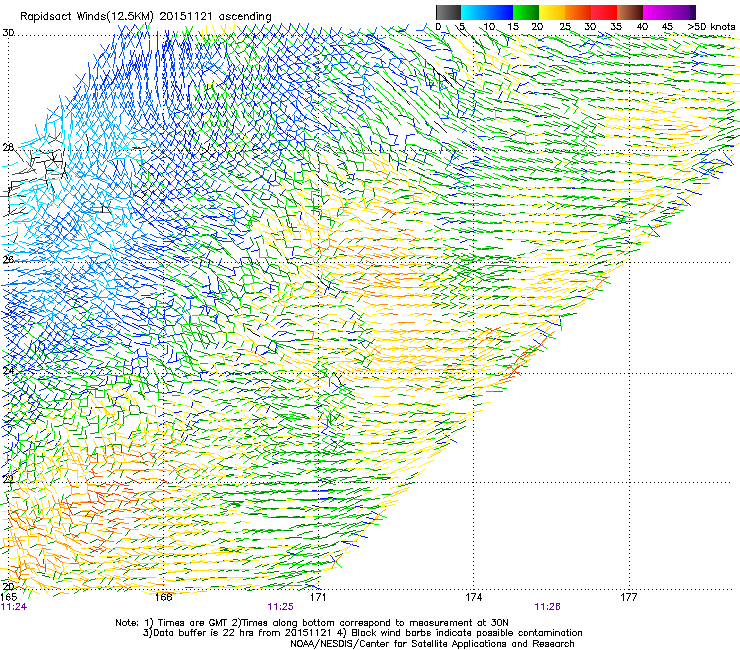Viewport: 740px width, 650px height.
Task: Click the title 'Rapidsact Winds(12.5KM) 20151121 ascending'
Action: [x=146, y=17]
